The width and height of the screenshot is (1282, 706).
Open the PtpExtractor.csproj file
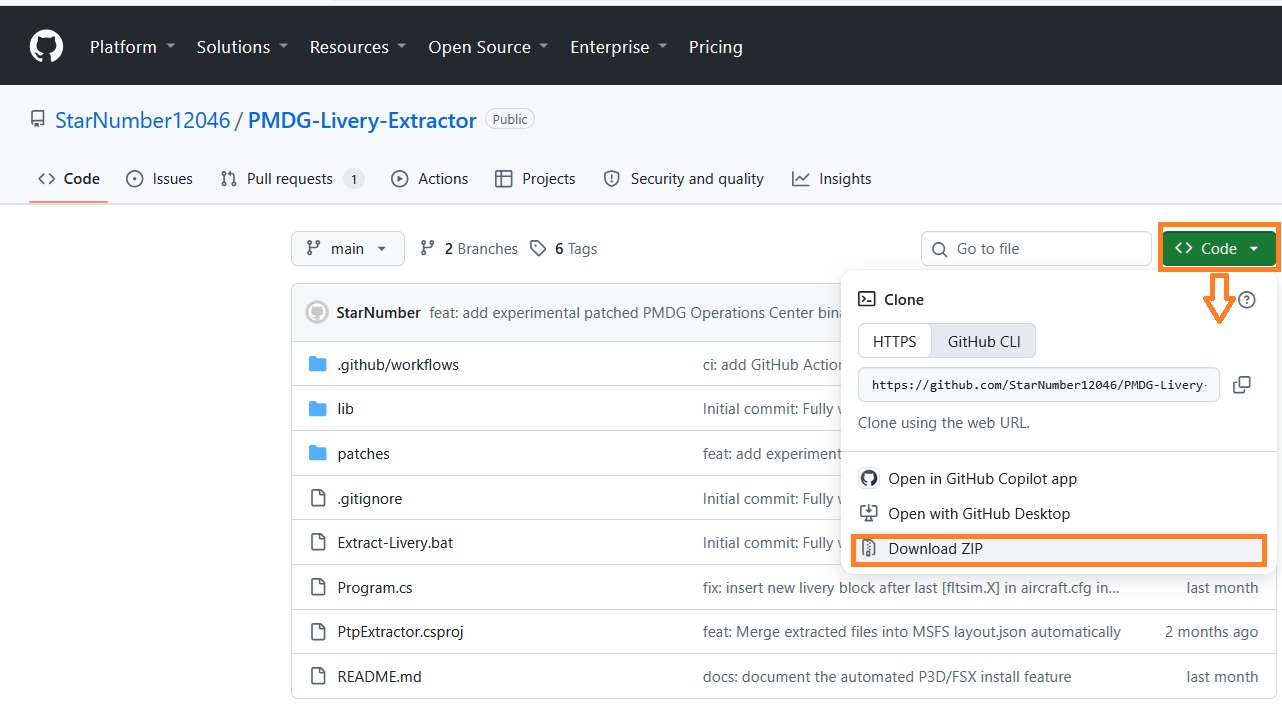tap(400, 632)
